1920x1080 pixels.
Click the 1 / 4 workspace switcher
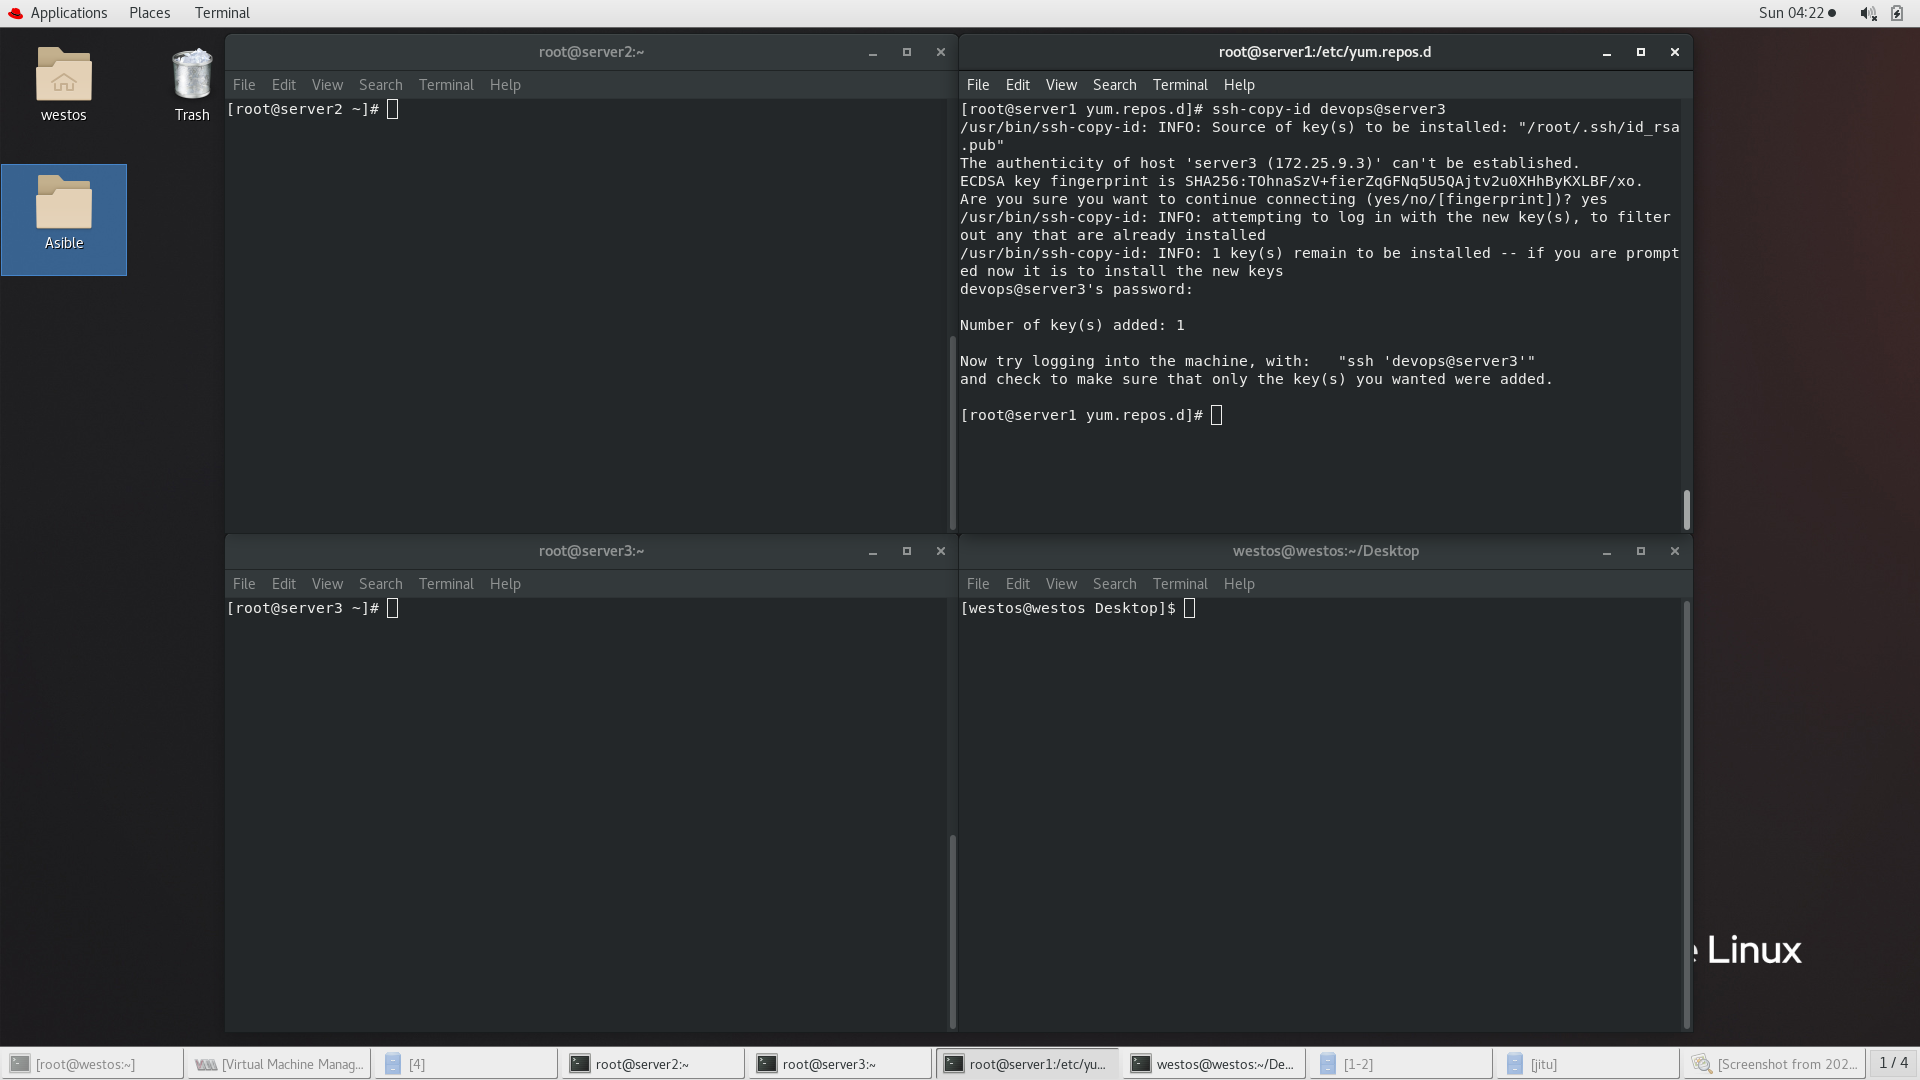click(x=1893, y=1063)
